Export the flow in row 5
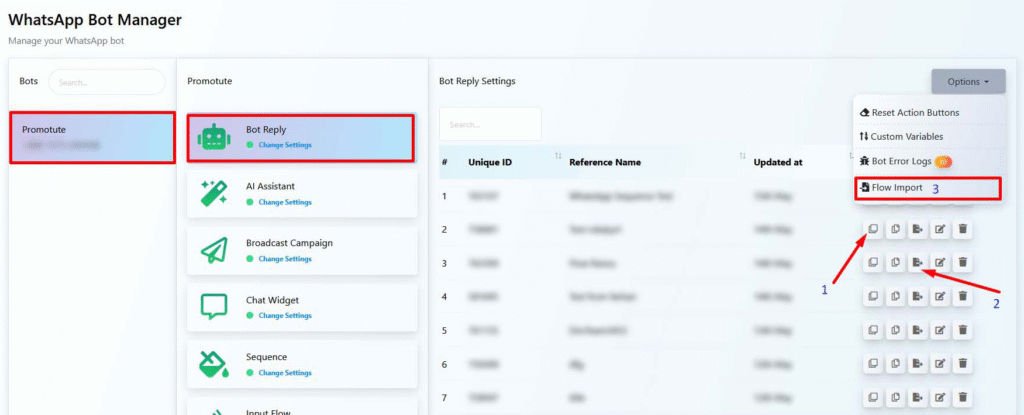 point(918,330)
